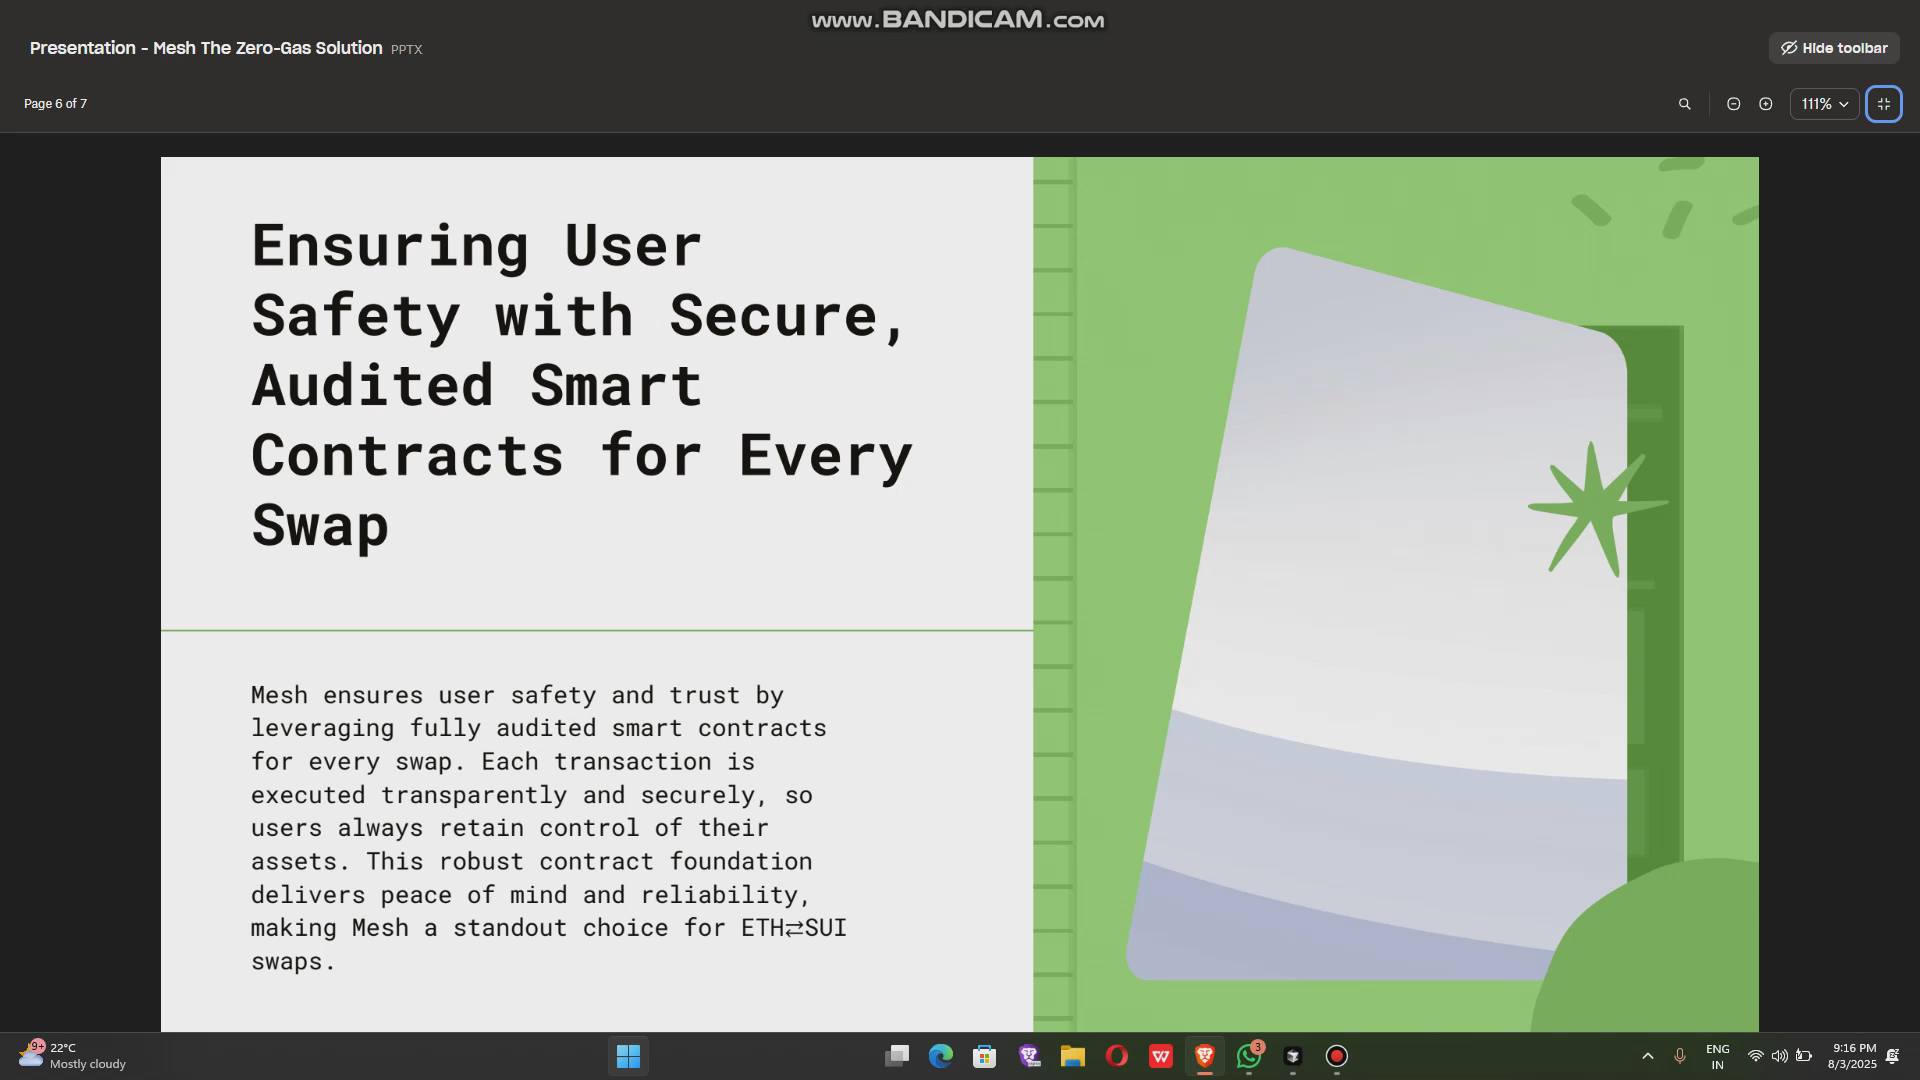
Task: Zoom out with the minus magnifier icon
Action: [1734, 104]
